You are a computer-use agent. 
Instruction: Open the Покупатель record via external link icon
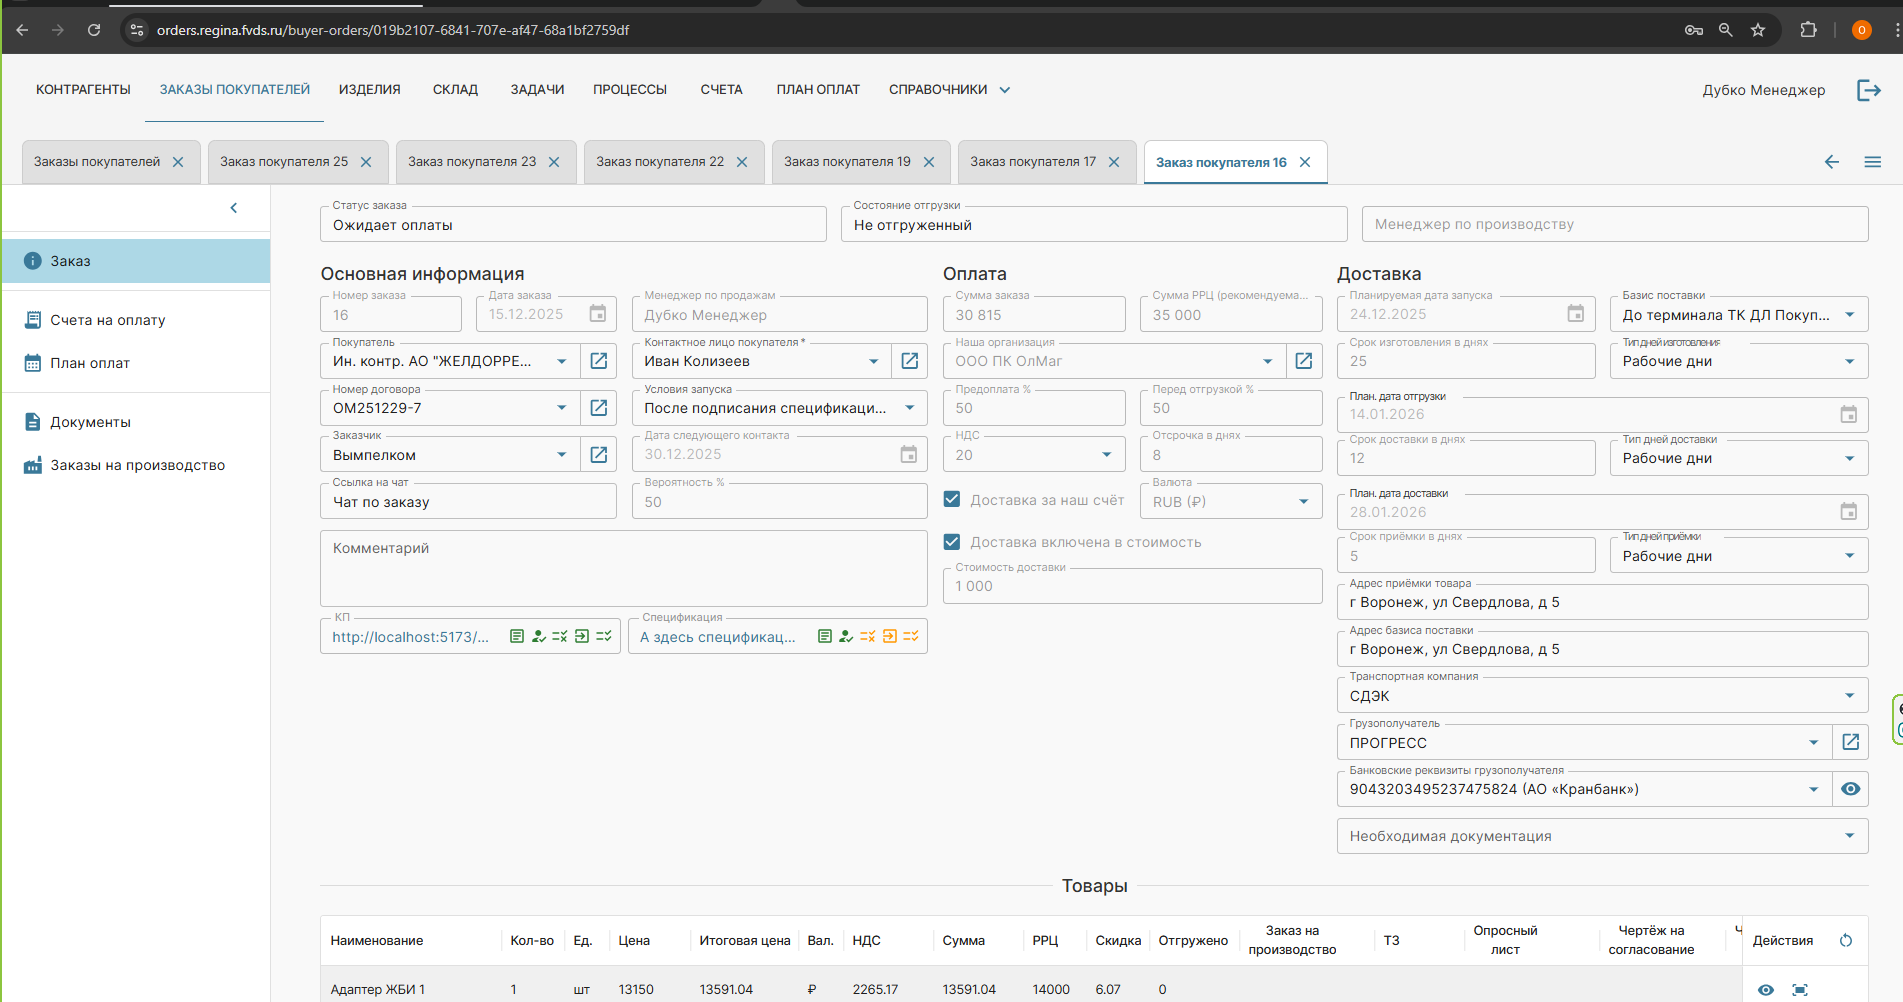point(598,361)
